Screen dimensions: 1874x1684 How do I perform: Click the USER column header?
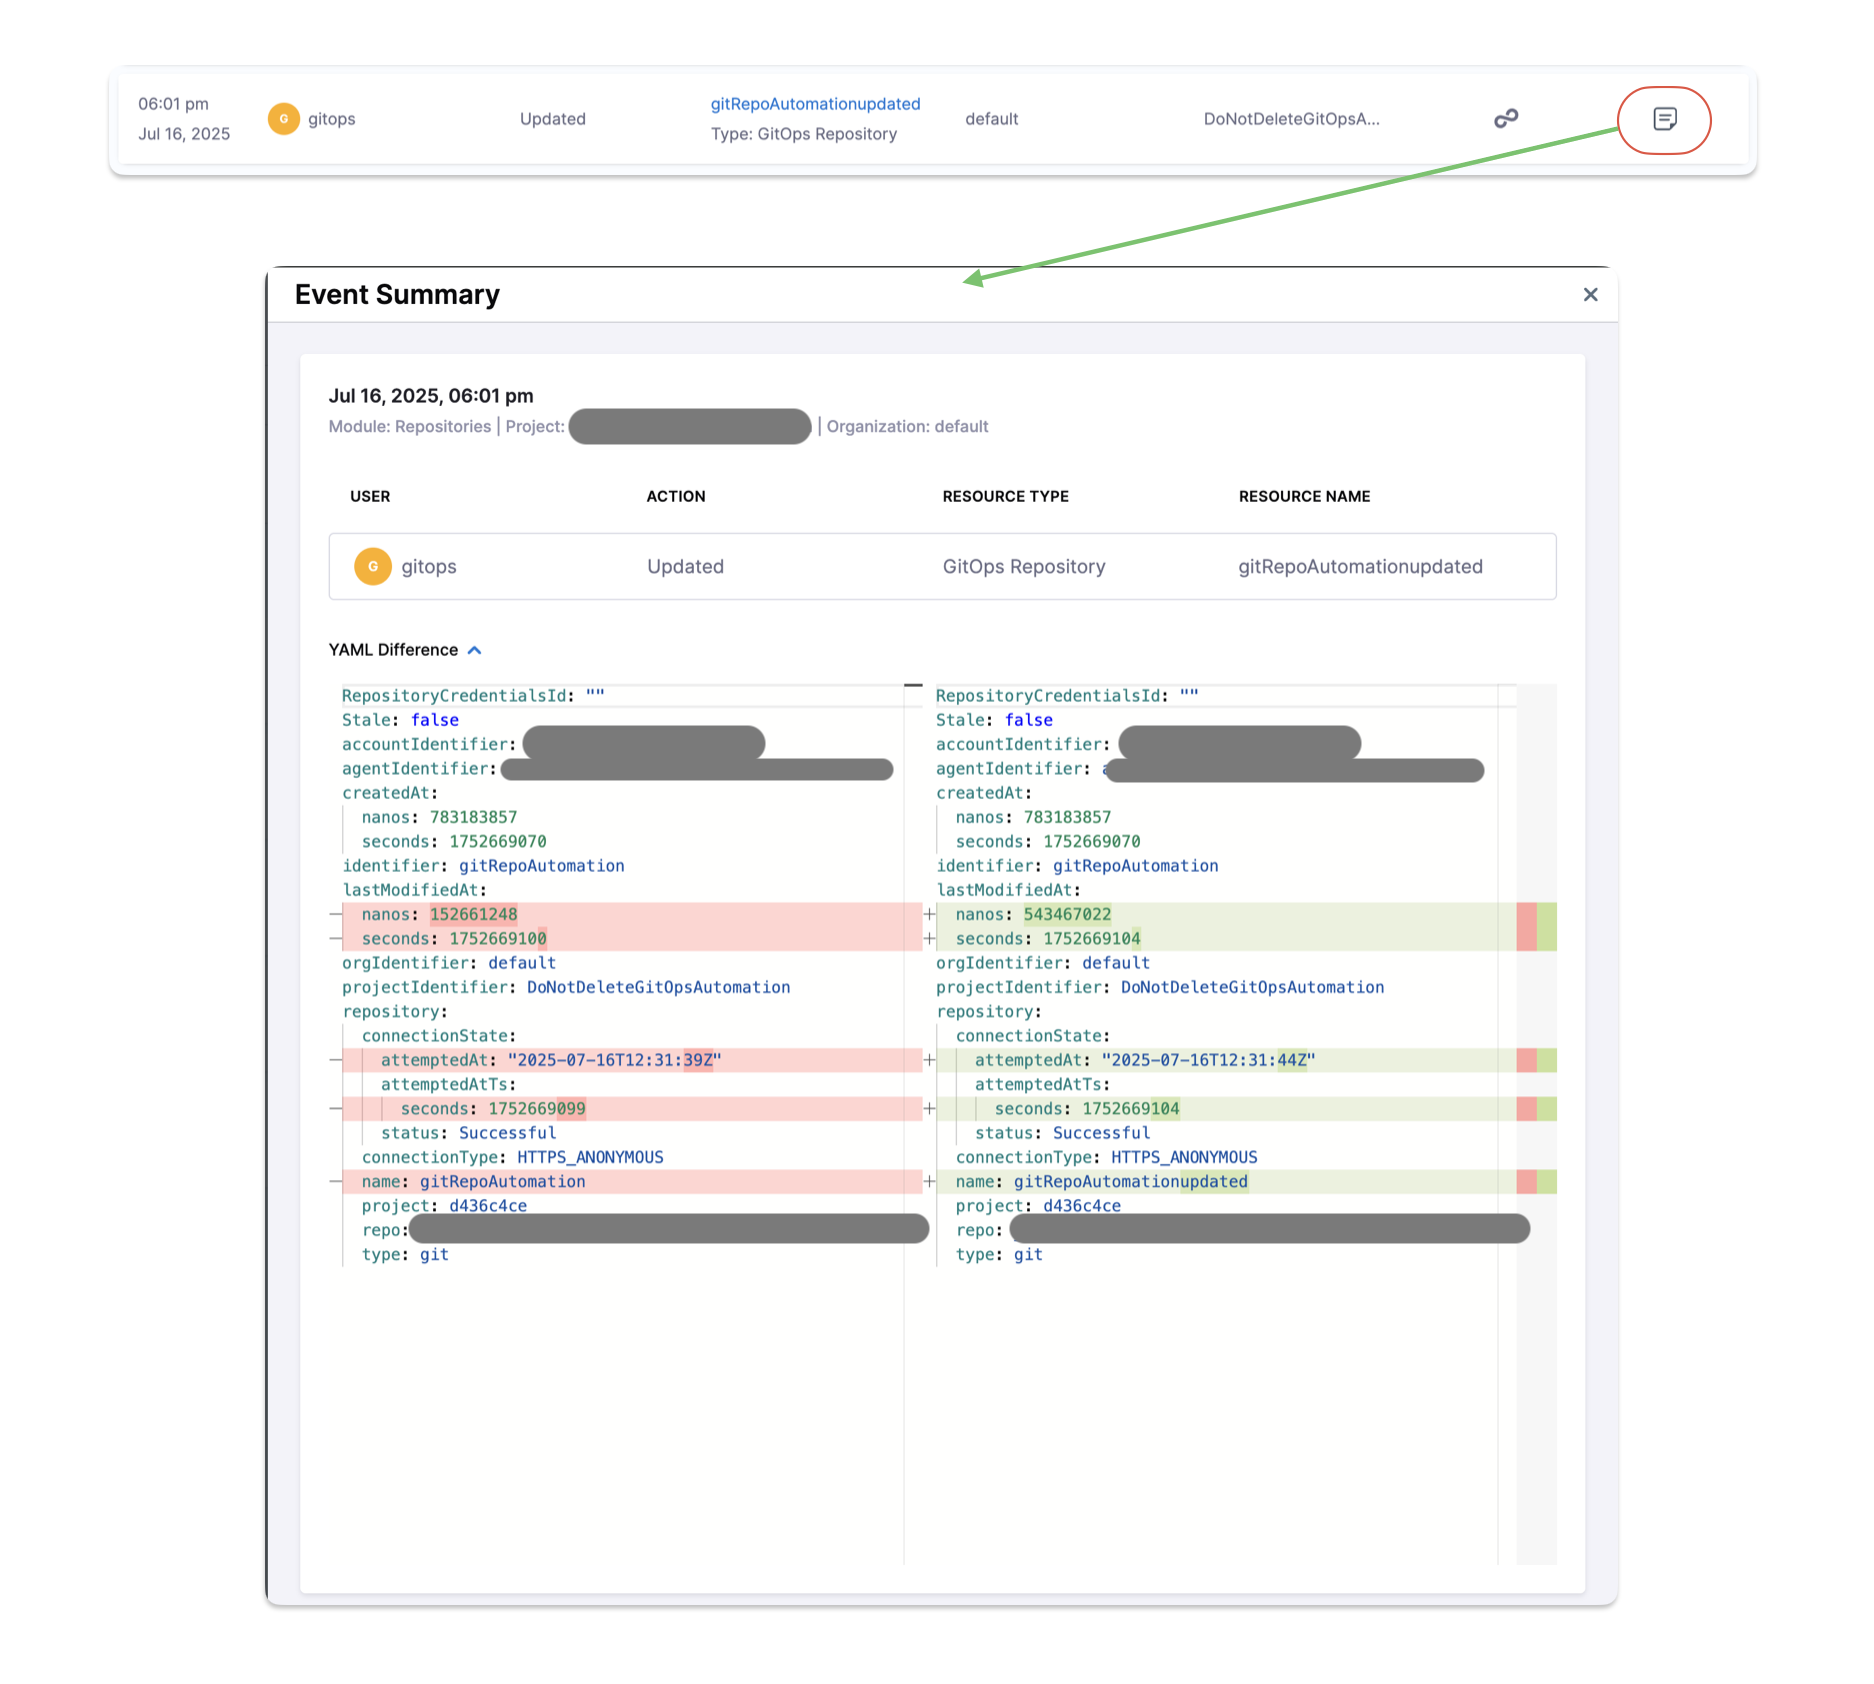point(370,497)
